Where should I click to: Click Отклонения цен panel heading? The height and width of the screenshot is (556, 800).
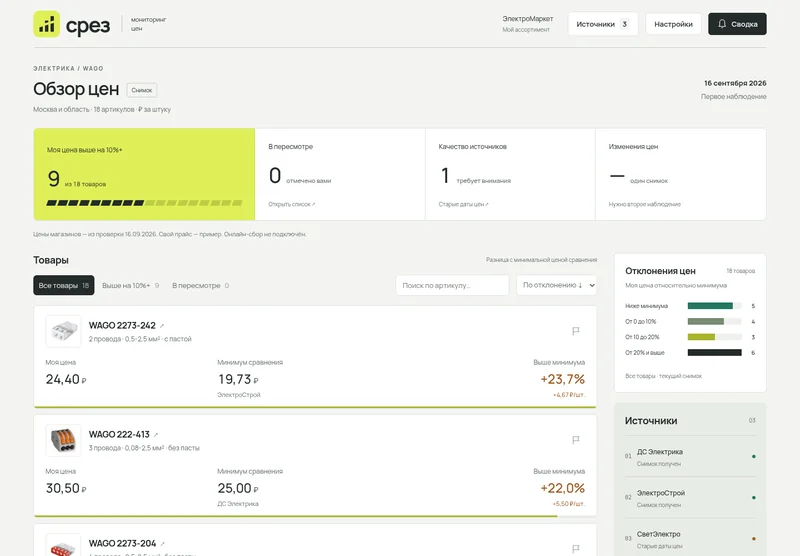(660, 271)
